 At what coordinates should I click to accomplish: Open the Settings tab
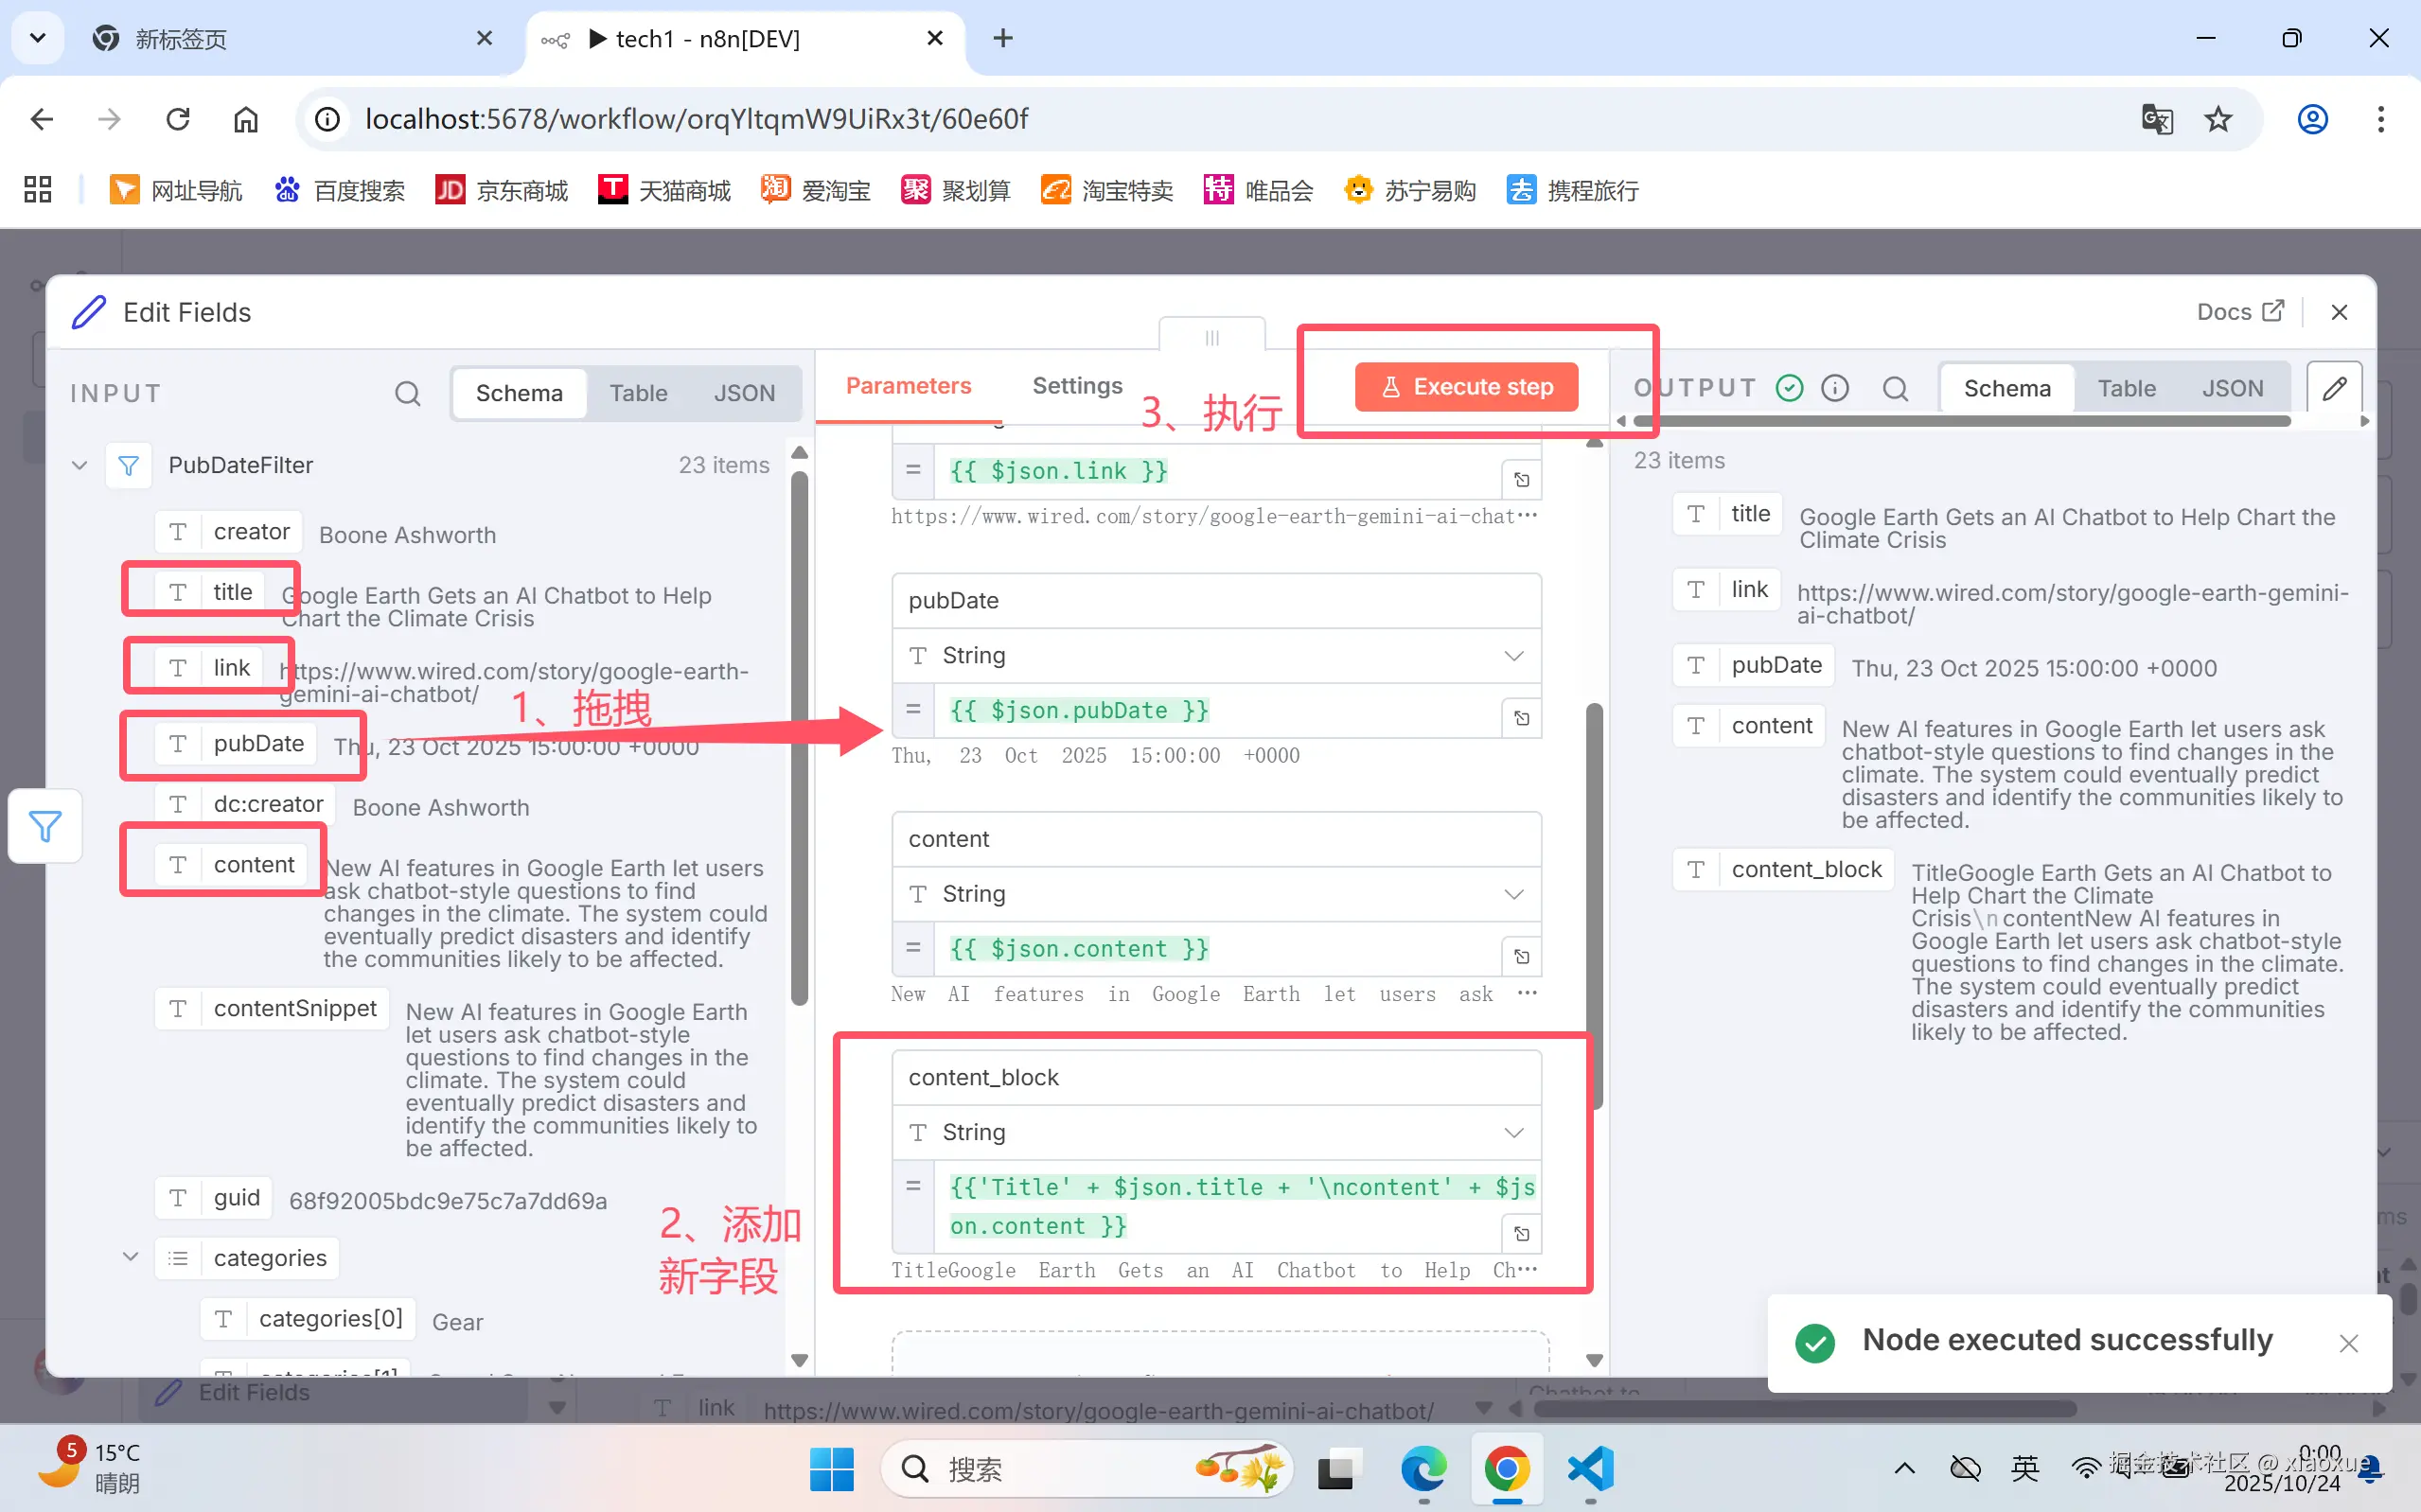tap(1077, 386)
